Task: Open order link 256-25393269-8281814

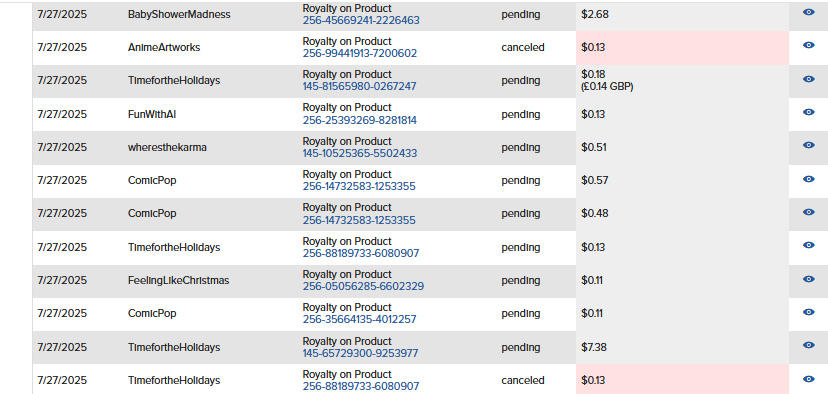Action: coord(360,120)
